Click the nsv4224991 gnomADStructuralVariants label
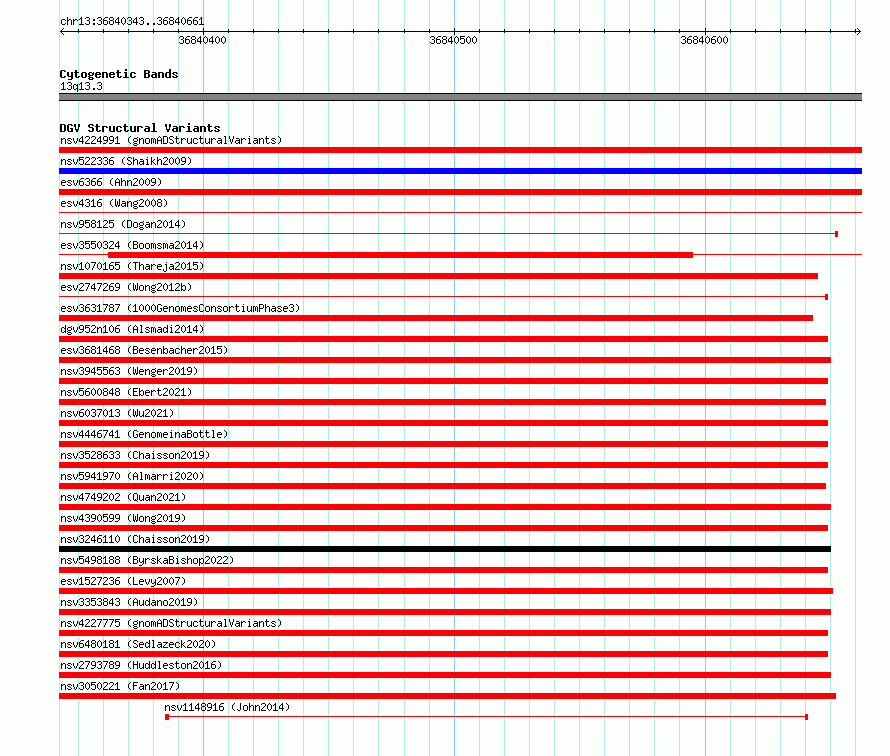The image size is (890, 756). pos(171,140)
